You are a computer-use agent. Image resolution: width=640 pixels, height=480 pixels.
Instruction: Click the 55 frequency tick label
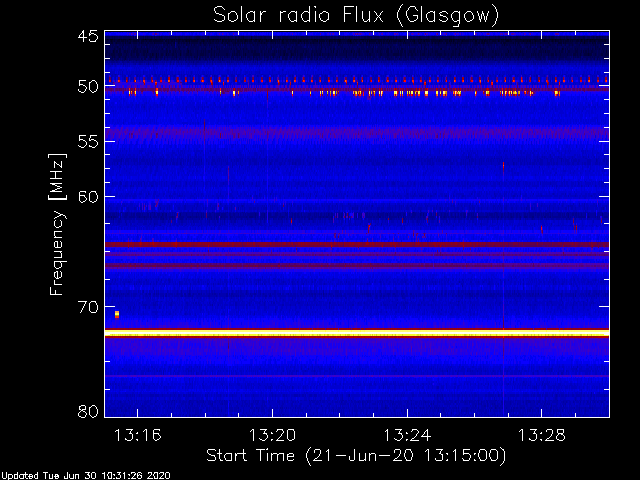pos(88,142)
